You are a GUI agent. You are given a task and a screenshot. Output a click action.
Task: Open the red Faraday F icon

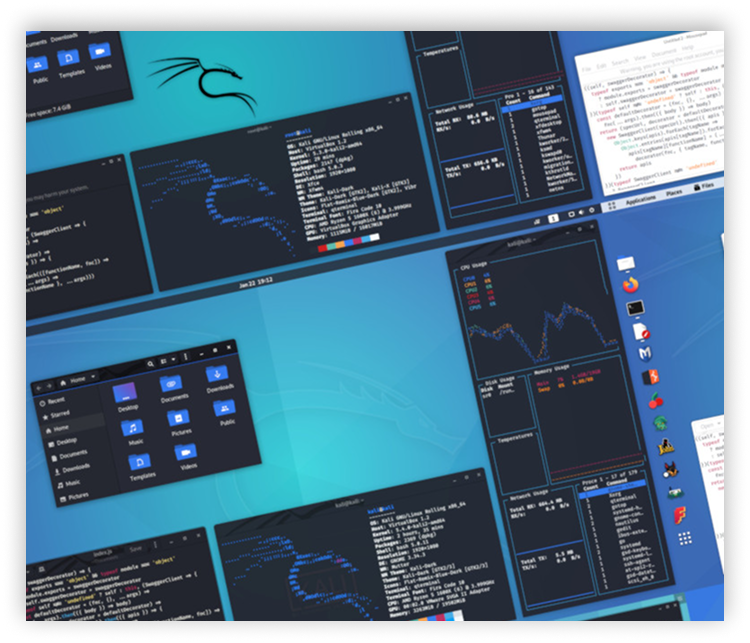680,515
